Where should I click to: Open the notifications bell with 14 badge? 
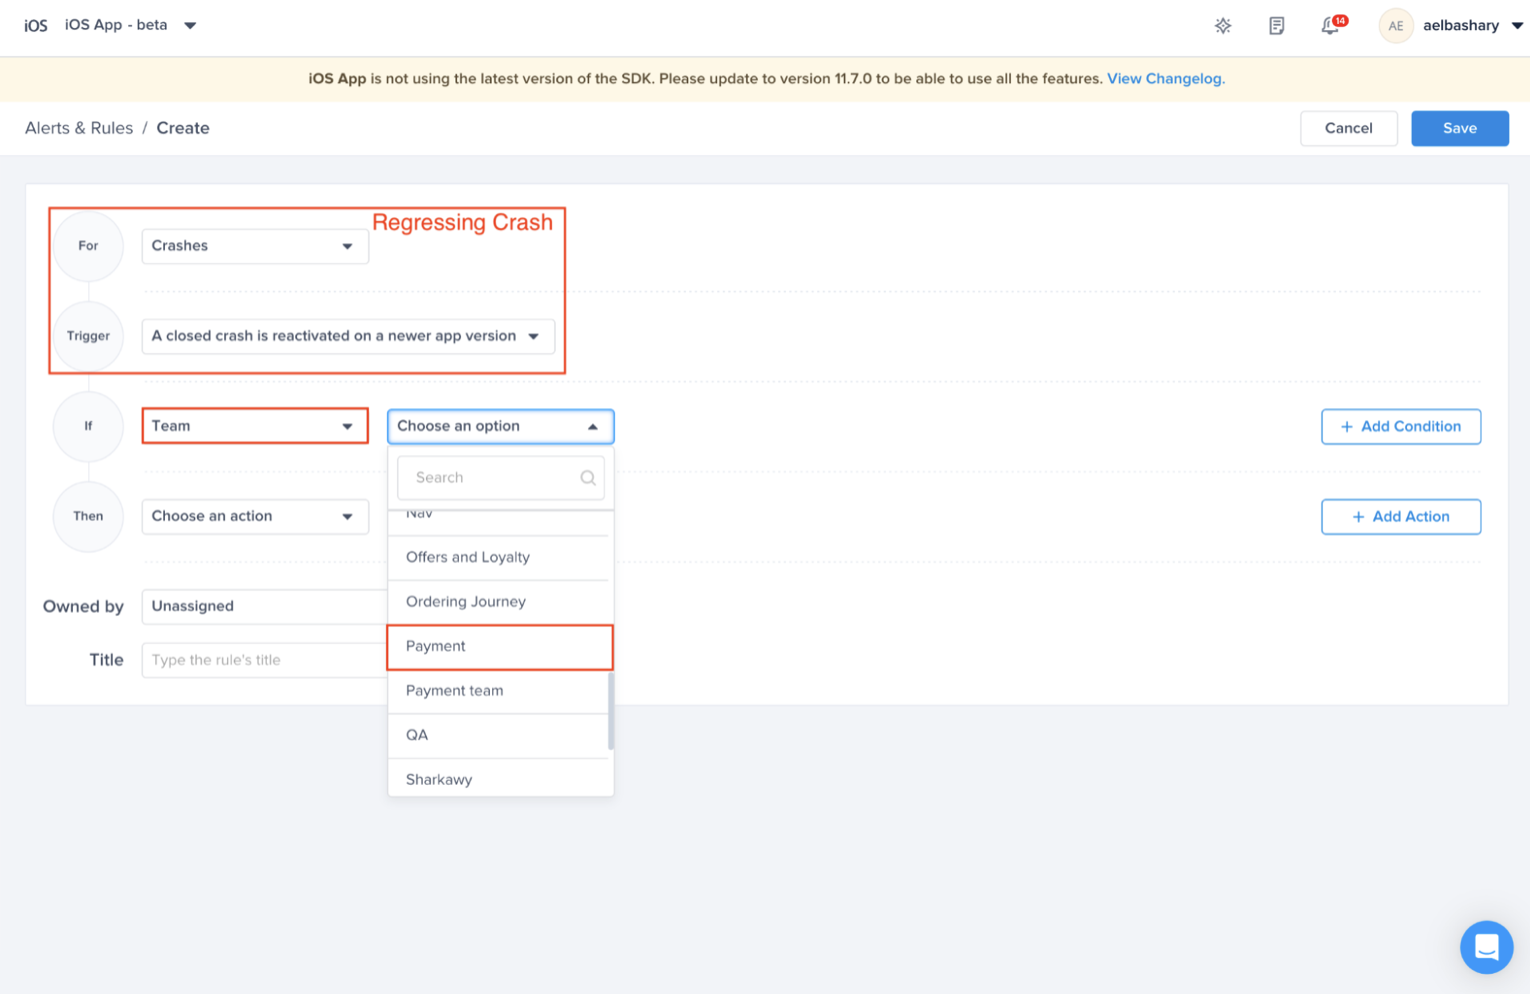(x=1331, y=26)
